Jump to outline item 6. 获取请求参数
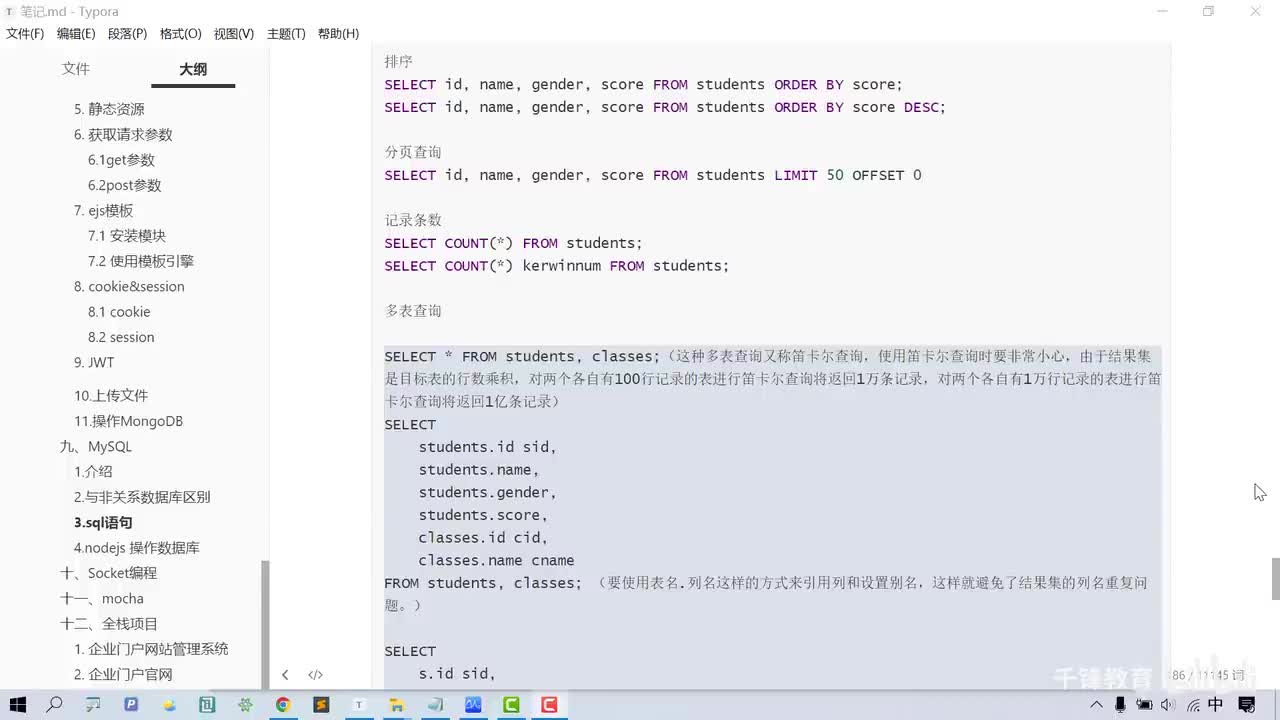The height and width of the screenshot is (720, 1280). coord(123,135)
